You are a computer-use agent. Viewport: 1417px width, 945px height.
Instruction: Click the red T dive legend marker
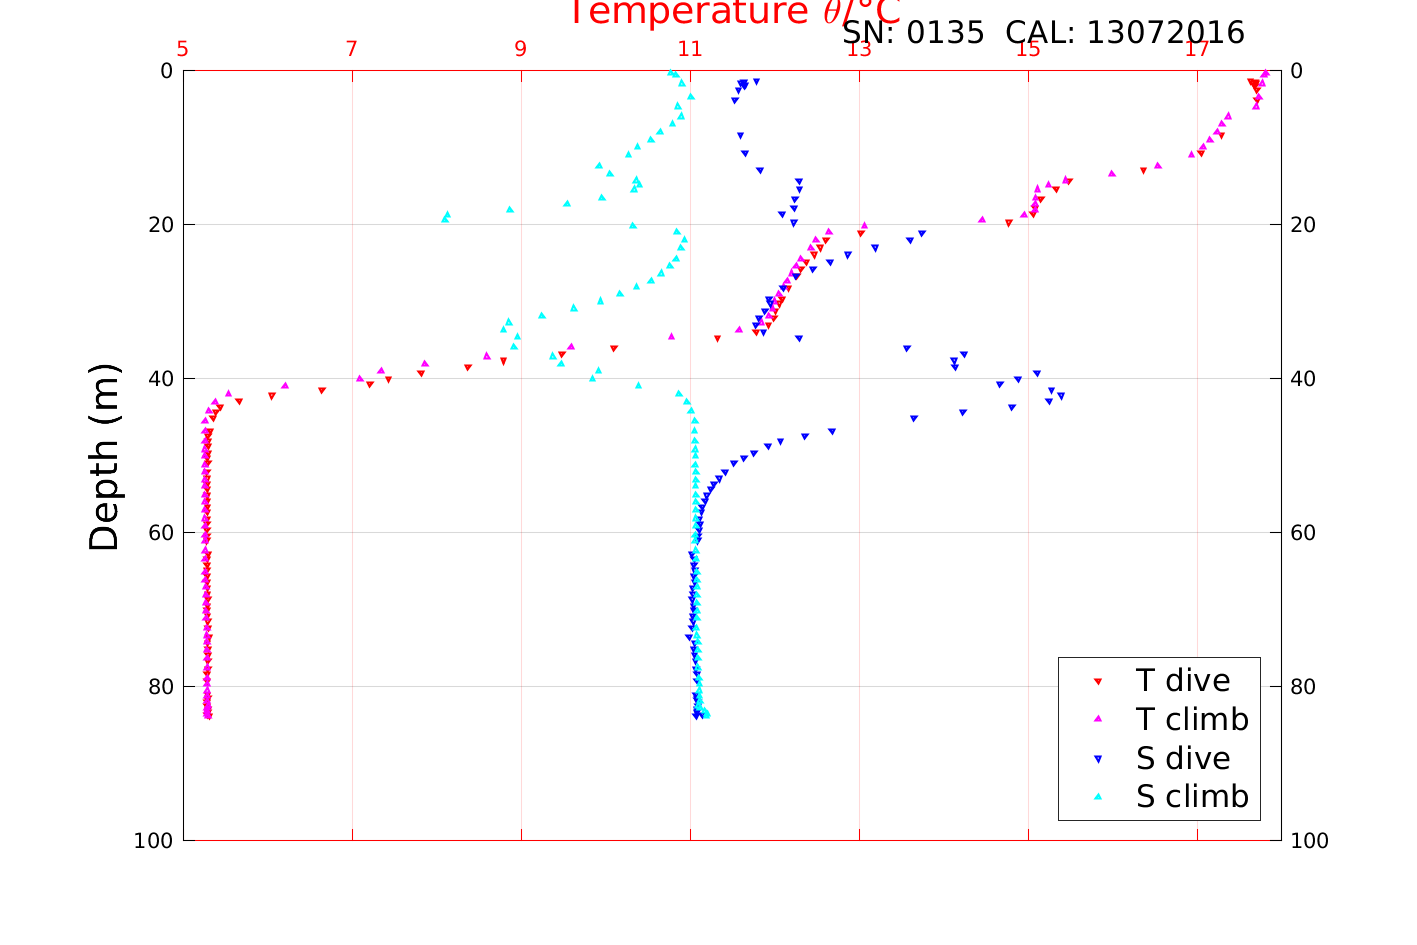click(x=1097, y=681)
